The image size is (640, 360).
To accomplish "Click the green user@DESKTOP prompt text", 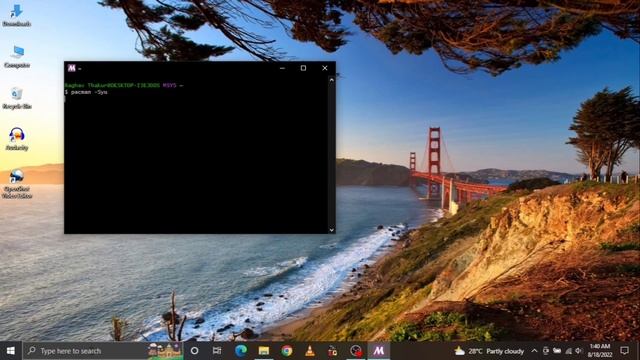I will click(112, 85).
